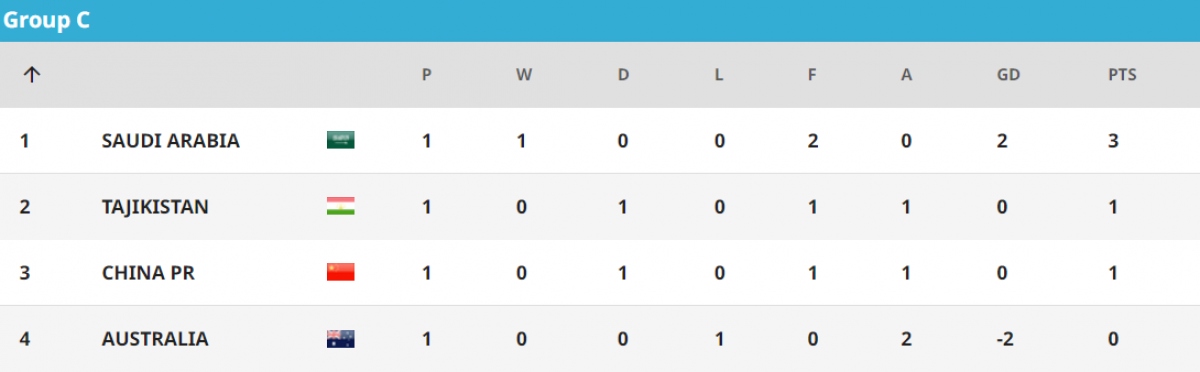Open the SAUDI ARABIA team link
Viewport: 1200px width, 372px height.
tap(171, 141)
